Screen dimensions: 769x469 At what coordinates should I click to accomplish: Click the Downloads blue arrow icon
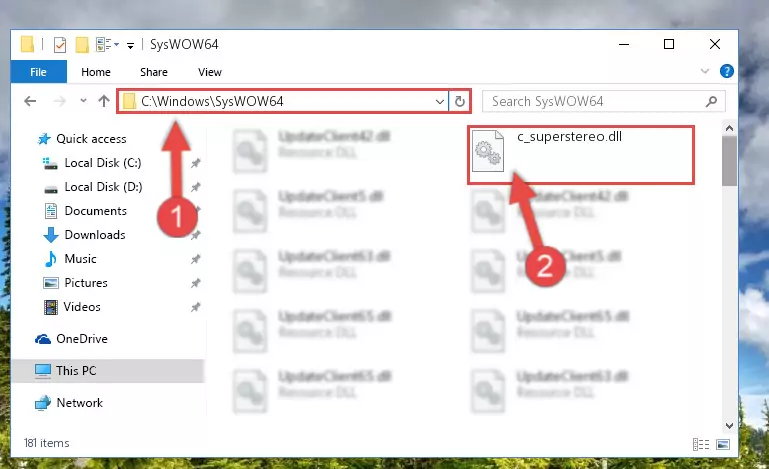pos(51,235)
